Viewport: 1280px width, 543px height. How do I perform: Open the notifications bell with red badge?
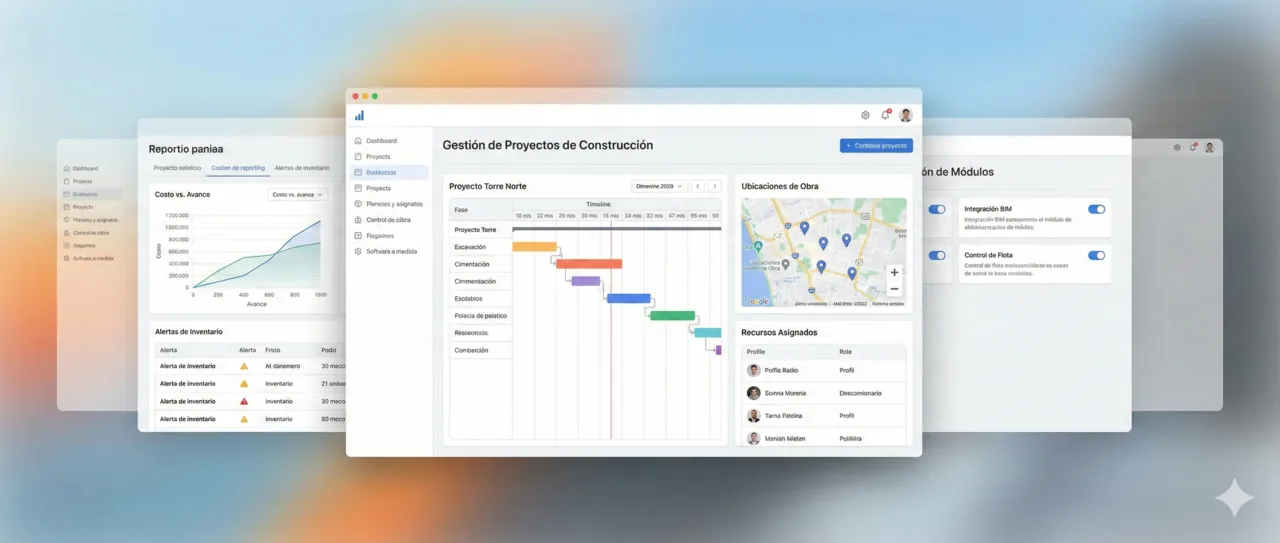point(885,115)
